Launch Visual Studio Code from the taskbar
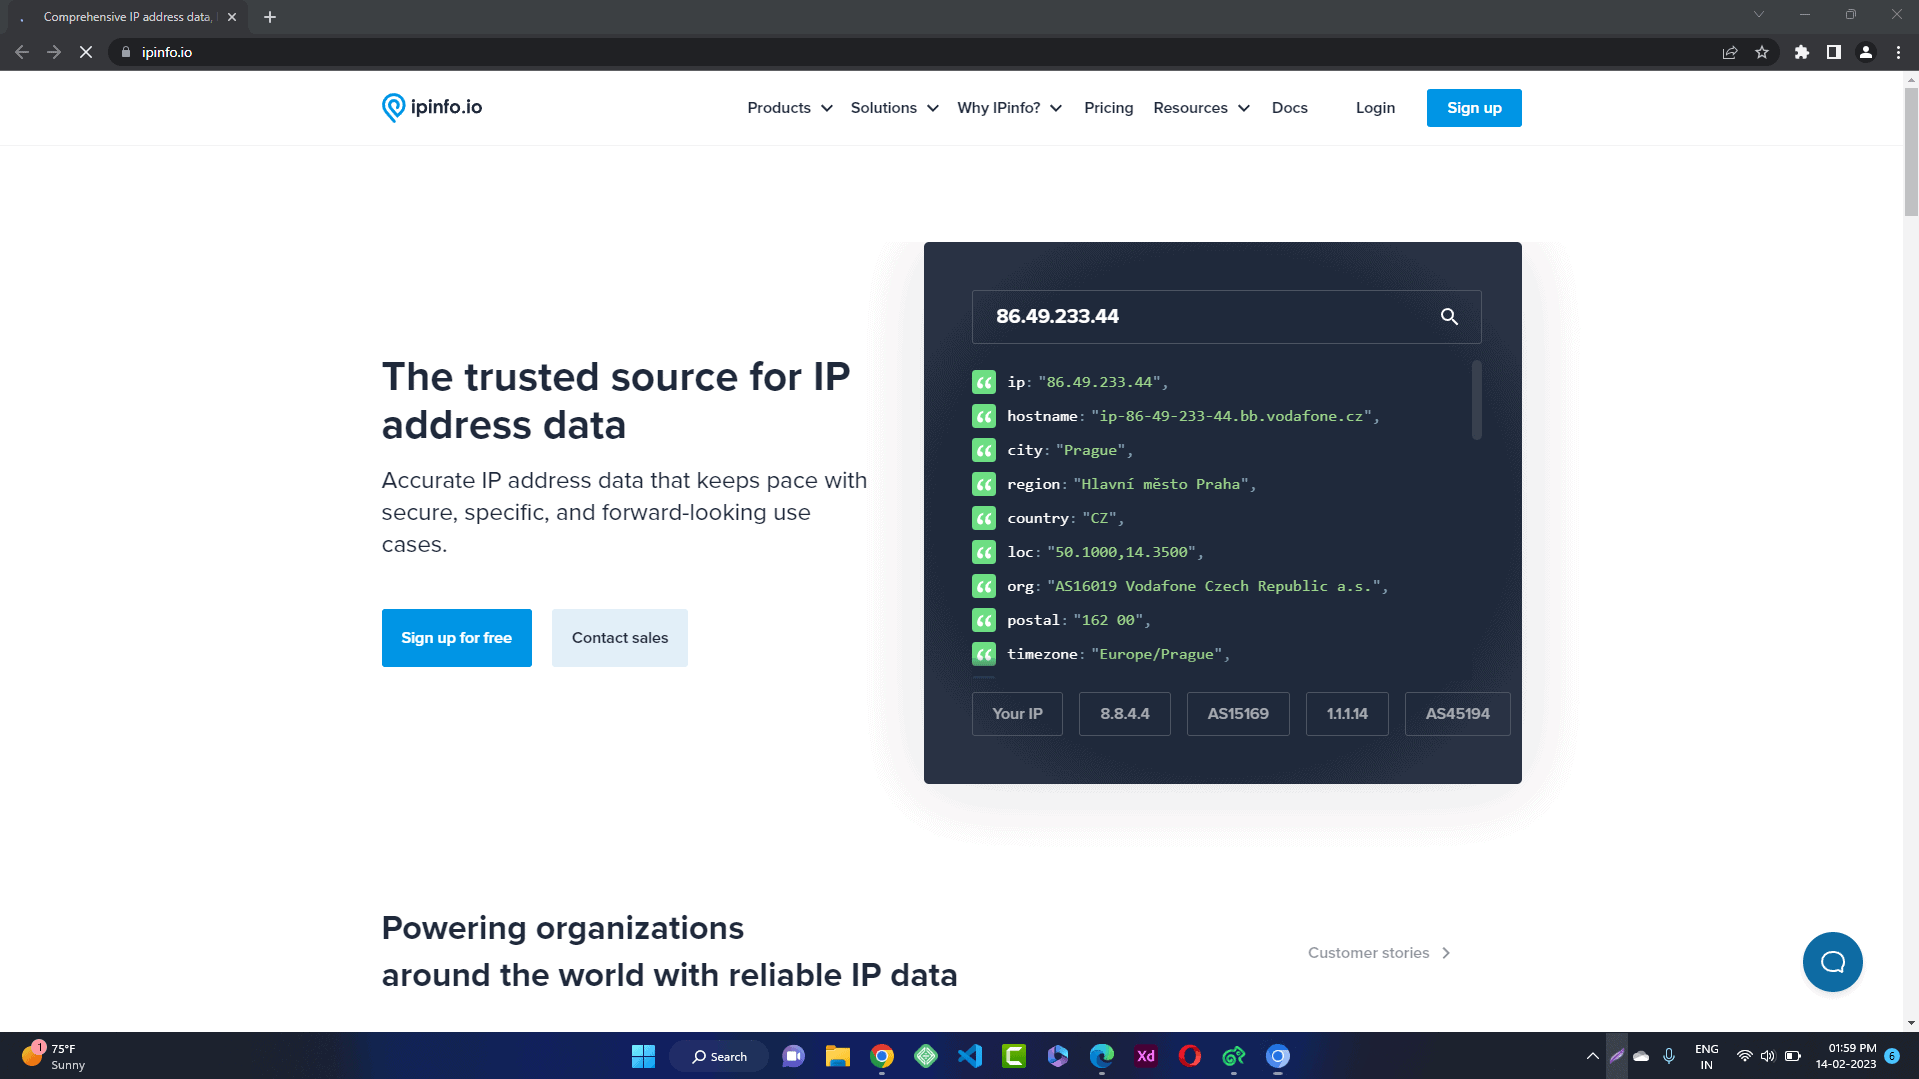 [969, 1056]
